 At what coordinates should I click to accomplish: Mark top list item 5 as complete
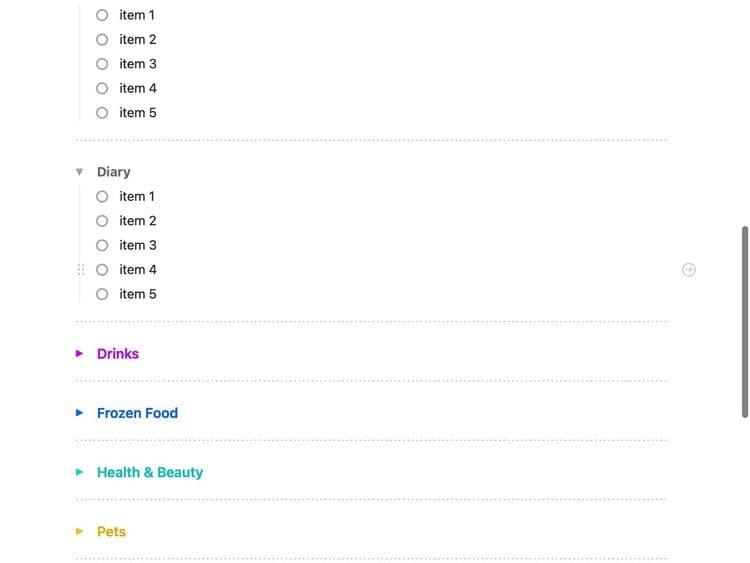[x=102, y=113]
